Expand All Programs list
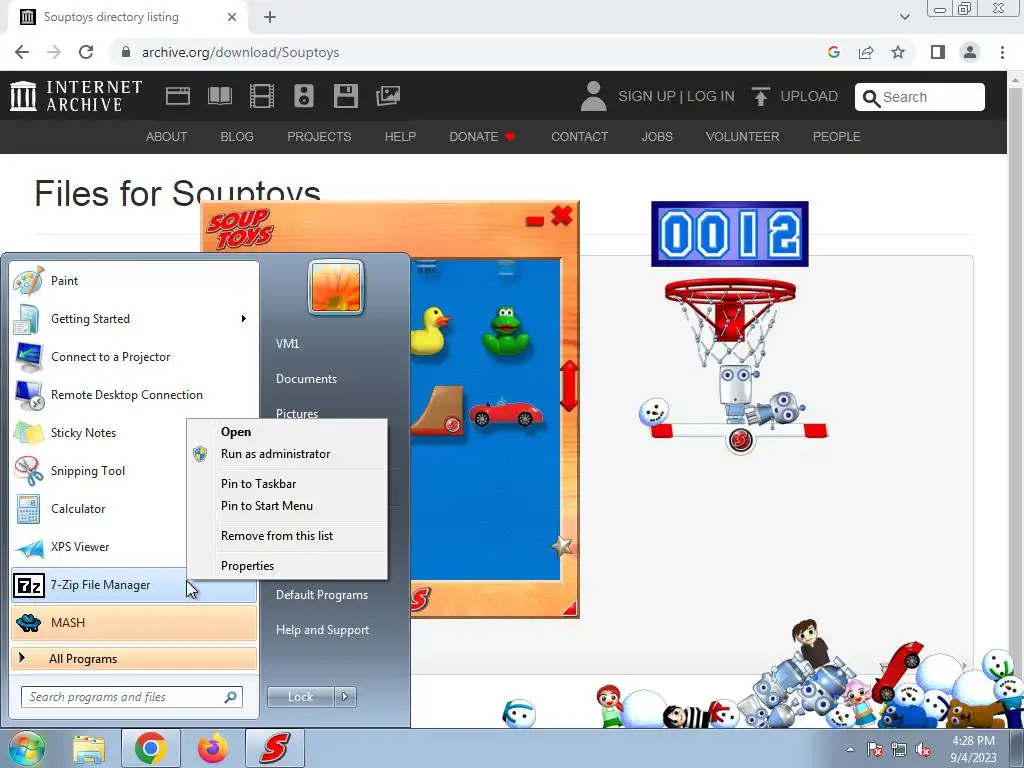 point(134,658)
